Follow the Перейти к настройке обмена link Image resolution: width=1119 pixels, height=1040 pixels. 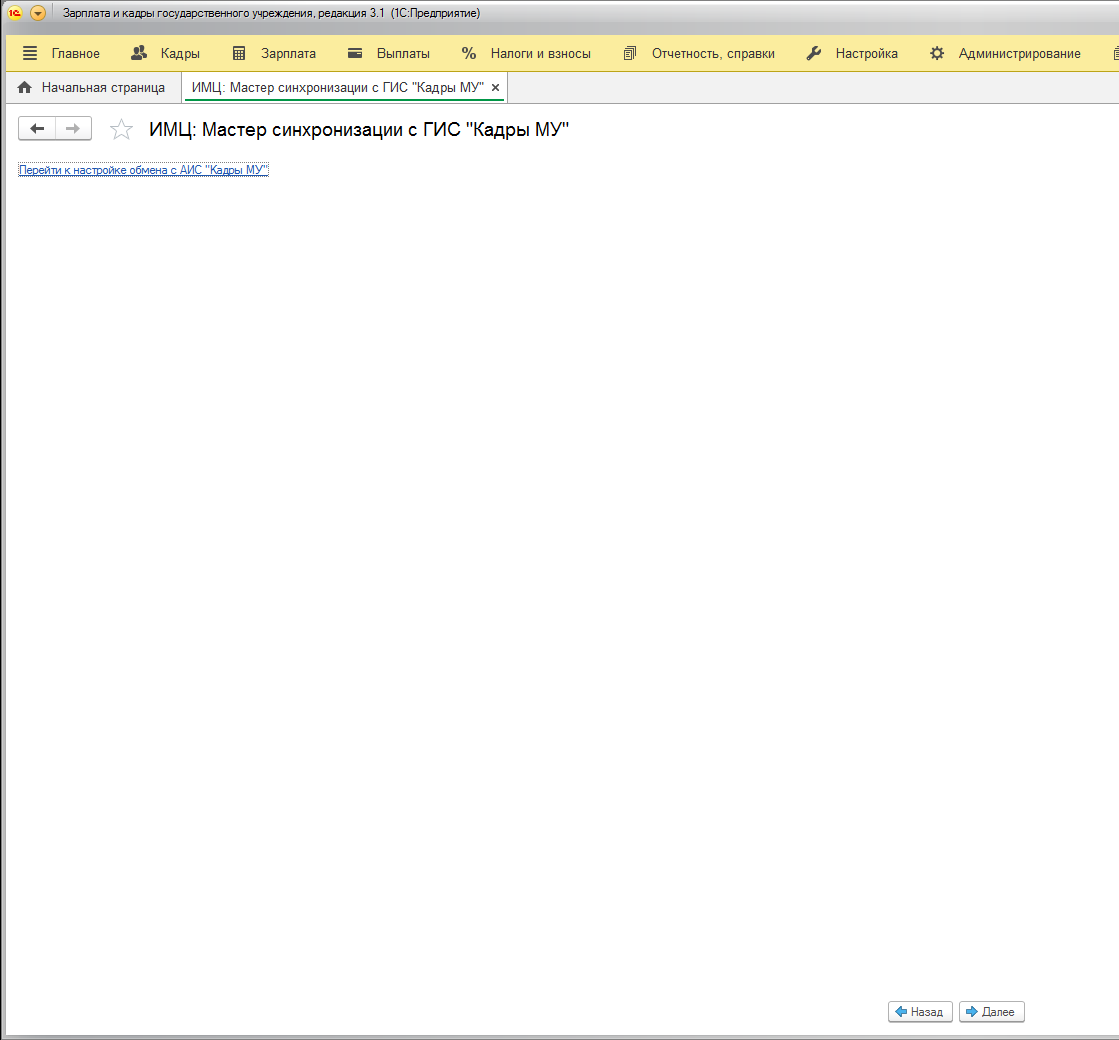(x=143, y=170)
